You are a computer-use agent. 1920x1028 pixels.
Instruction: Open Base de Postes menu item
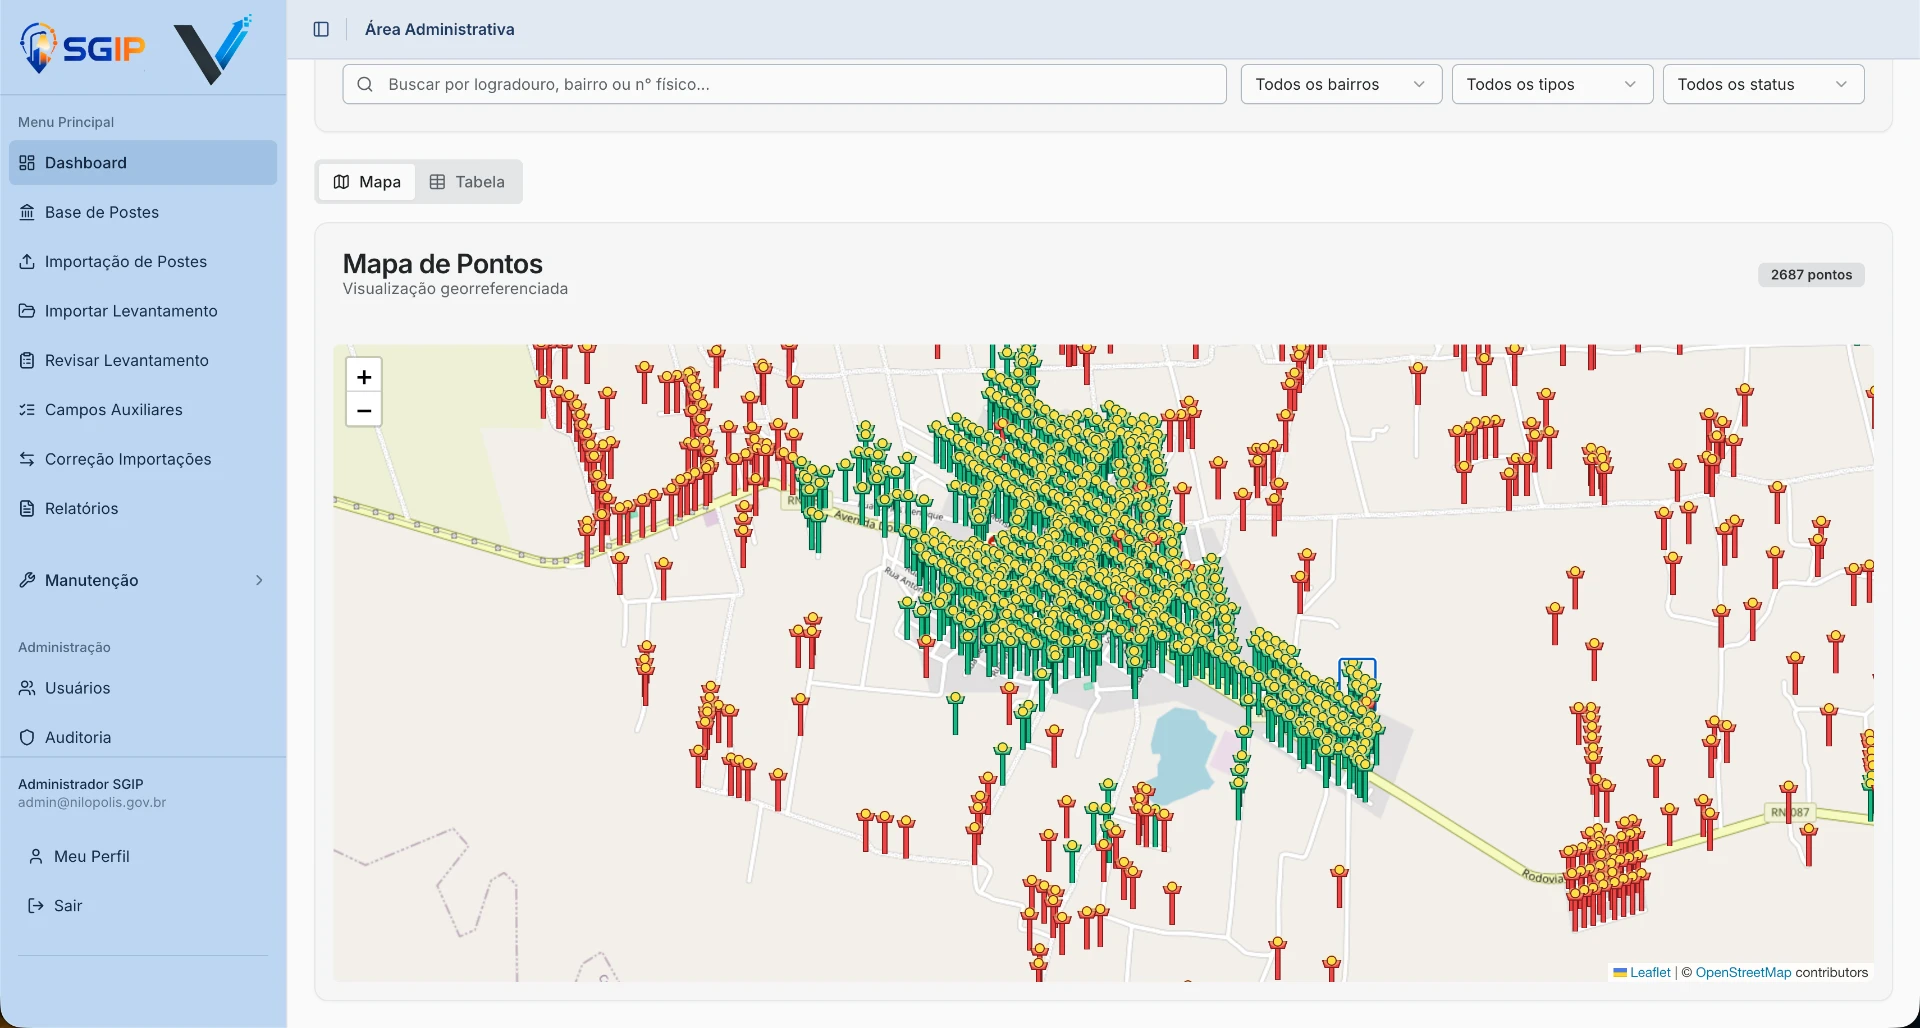coord(143,212)
